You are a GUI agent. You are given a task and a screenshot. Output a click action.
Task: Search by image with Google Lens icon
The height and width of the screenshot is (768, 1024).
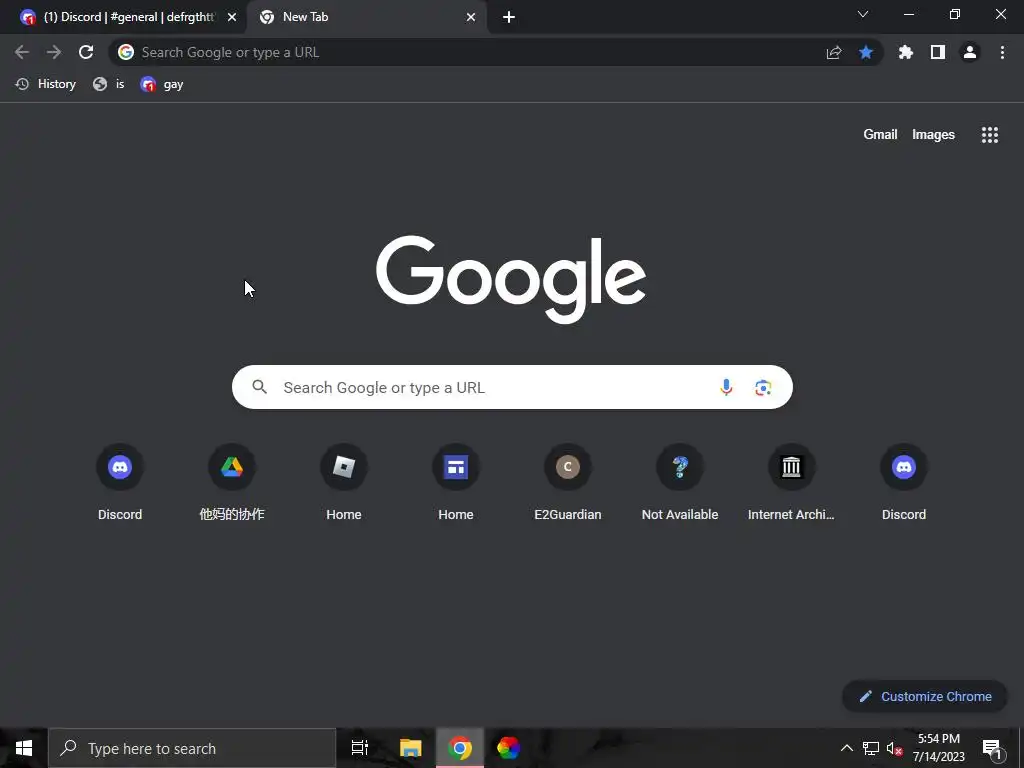pos(763,387)
